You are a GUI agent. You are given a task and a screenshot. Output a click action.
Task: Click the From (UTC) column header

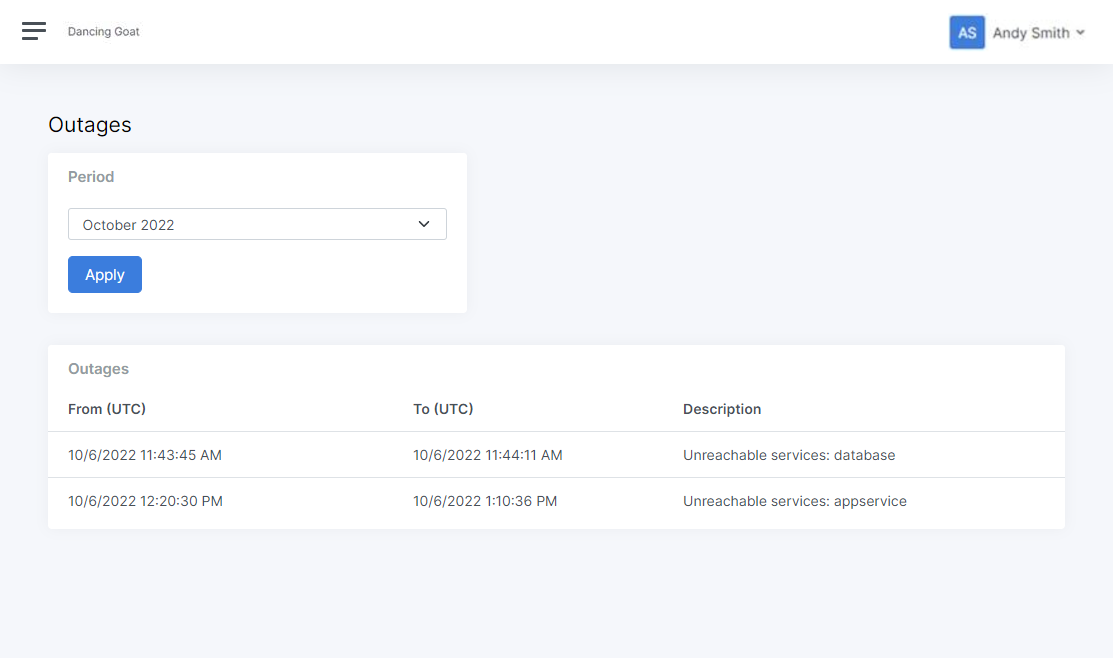(x=107, y=409)
